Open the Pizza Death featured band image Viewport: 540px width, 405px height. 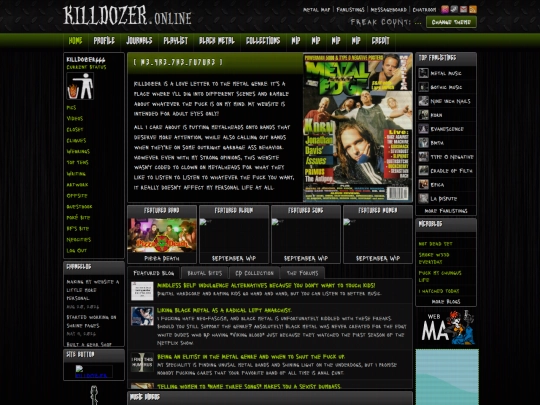point(162,235)
